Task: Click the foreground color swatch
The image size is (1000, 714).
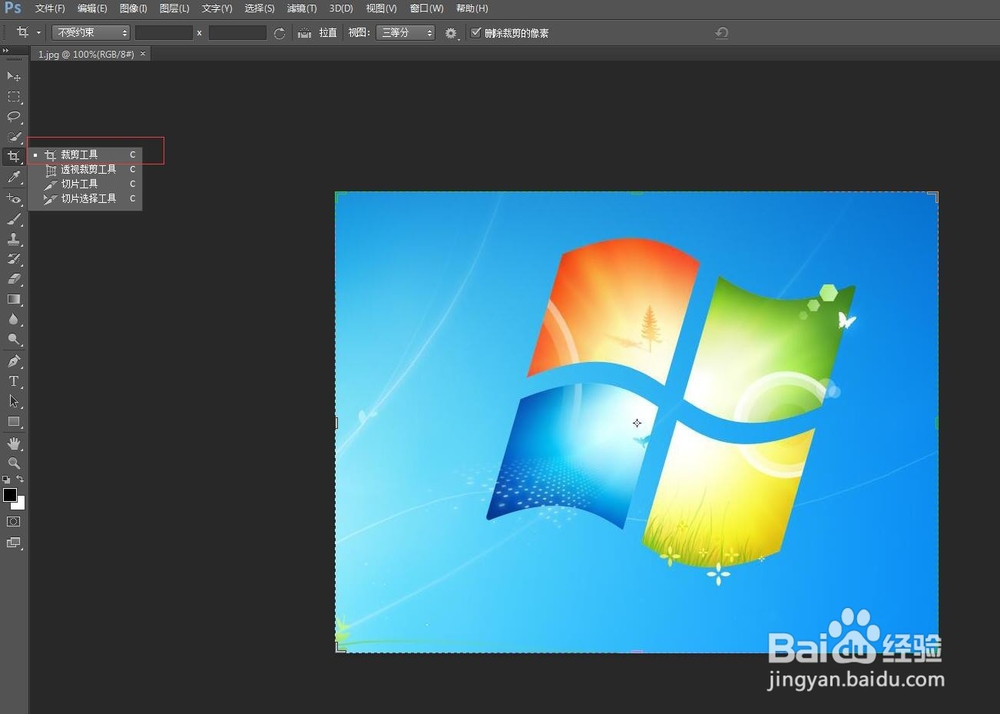Action: click(10, 495)
